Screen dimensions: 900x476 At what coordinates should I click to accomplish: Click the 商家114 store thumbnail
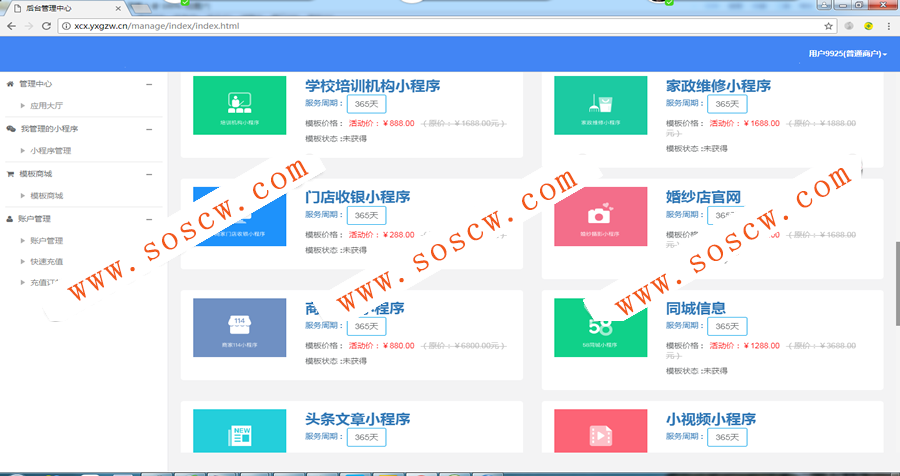click(239, 327)
